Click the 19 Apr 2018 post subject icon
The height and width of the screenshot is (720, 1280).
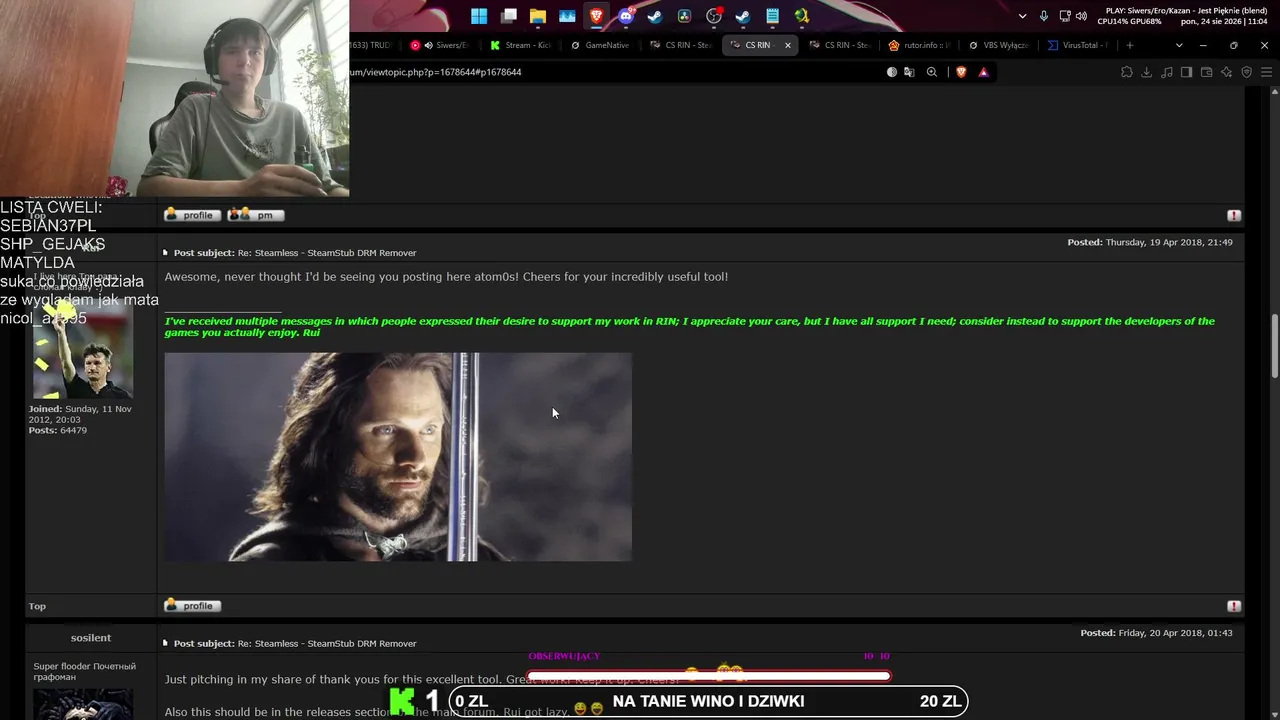pos(166,253)
